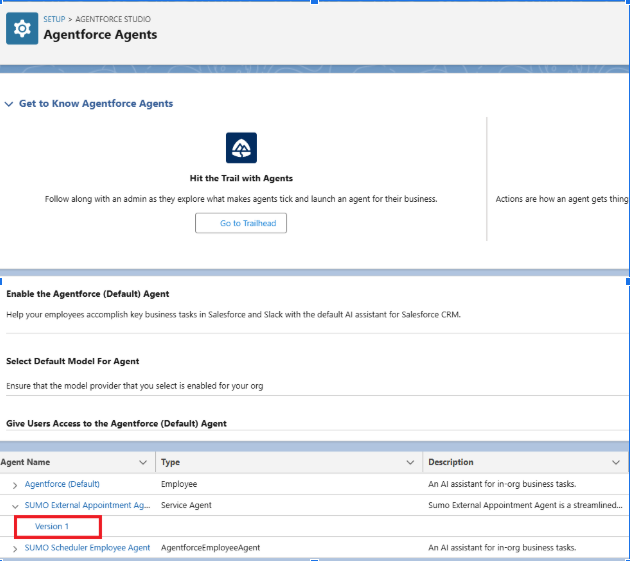The height and width of the screenshot is (561, 630).
Task: Click the Setup gear icon
Action: (22, 29)
